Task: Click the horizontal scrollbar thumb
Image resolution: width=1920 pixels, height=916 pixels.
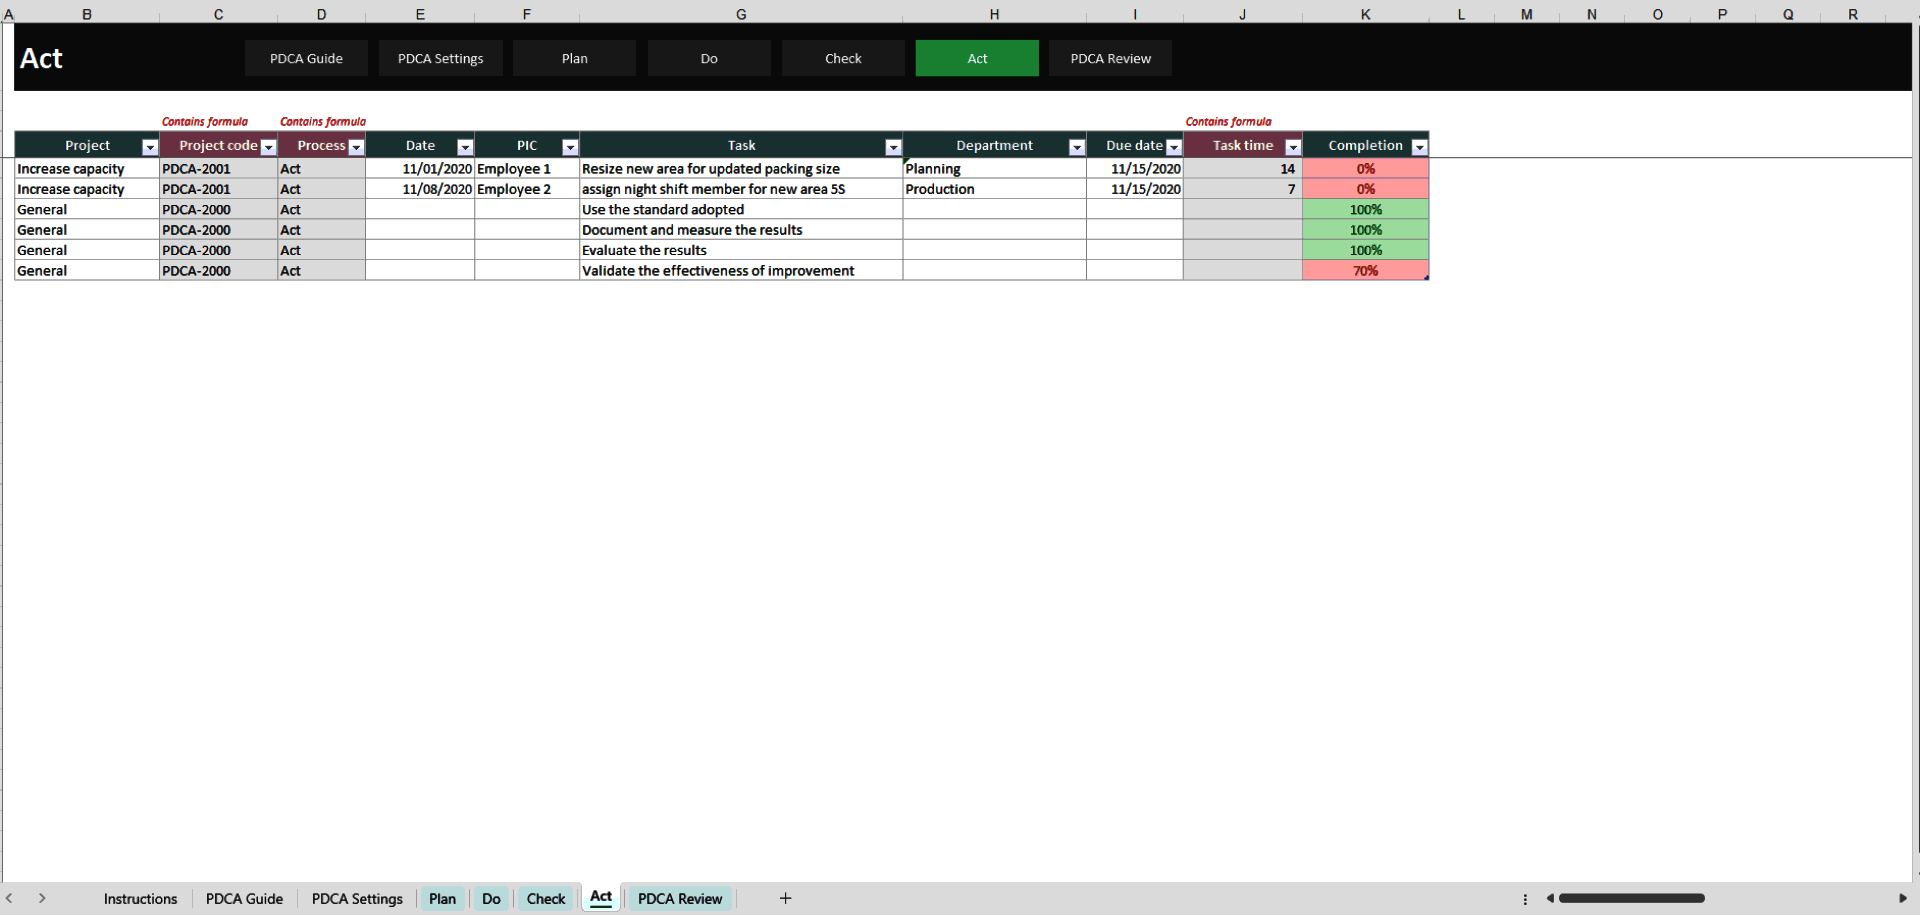Action: (x=1630, y=898)
